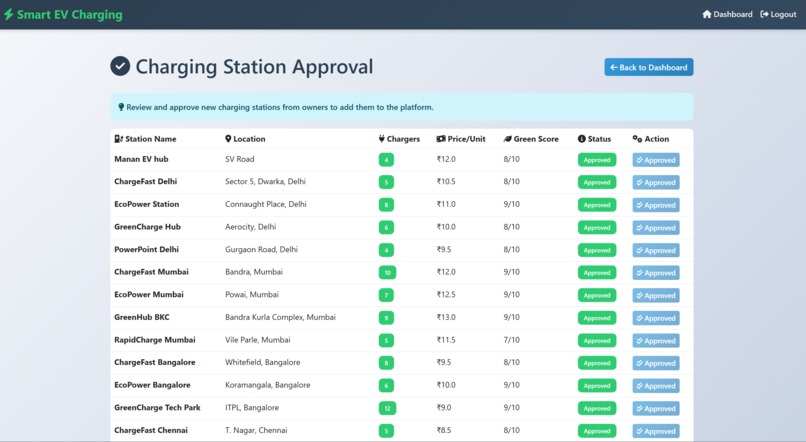The width and height of the screenshot is (806, 442).
Task: Click the Back to Dashboard button
Action: coord(649,67)
